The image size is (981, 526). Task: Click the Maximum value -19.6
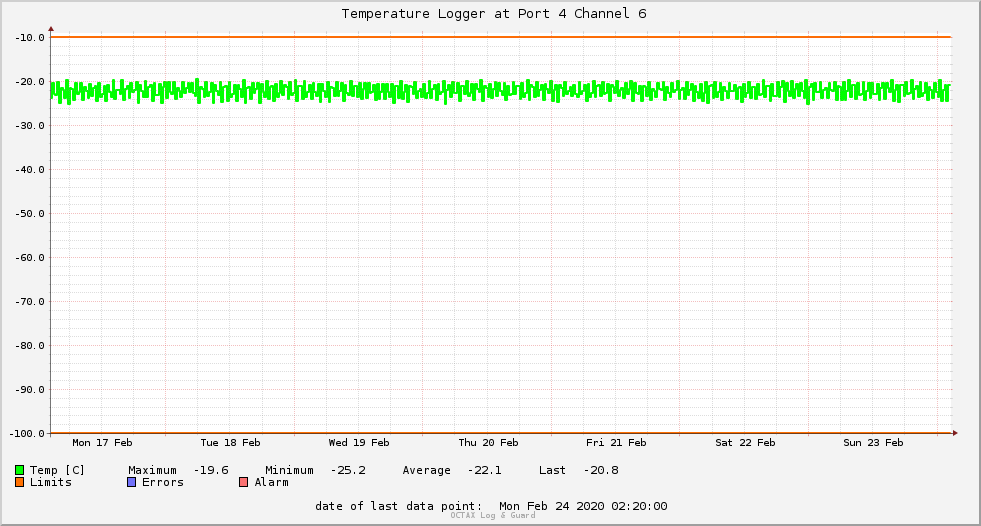coord(211,470)
